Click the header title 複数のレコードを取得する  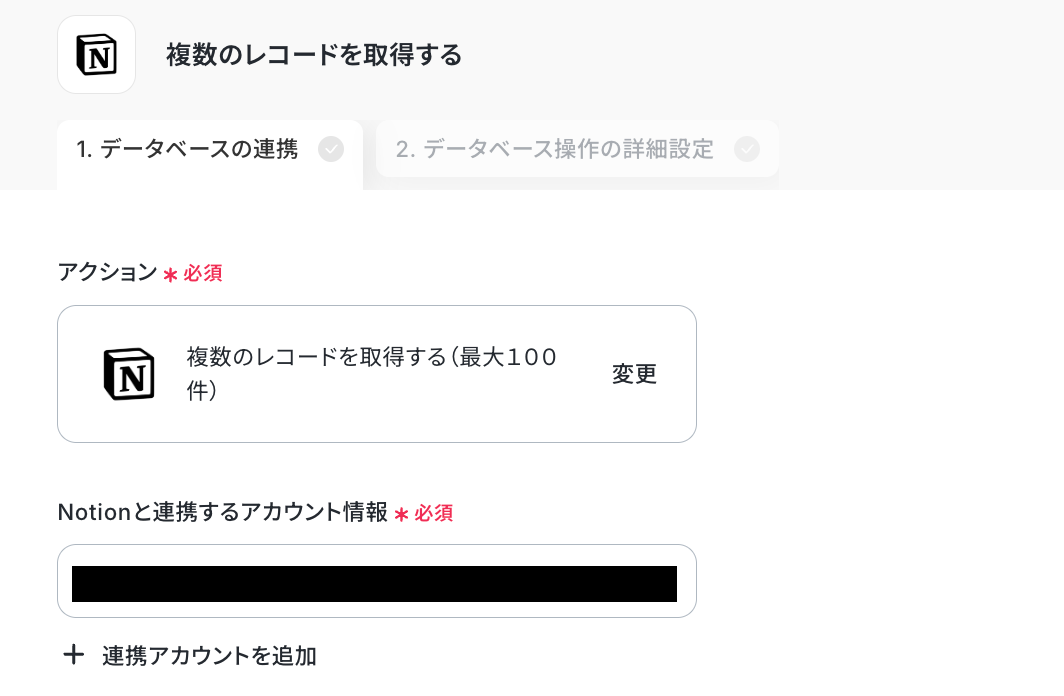314,55
